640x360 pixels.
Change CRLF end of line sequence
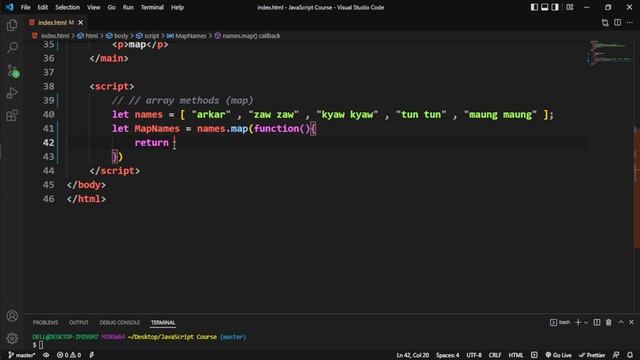click(495, 355)
